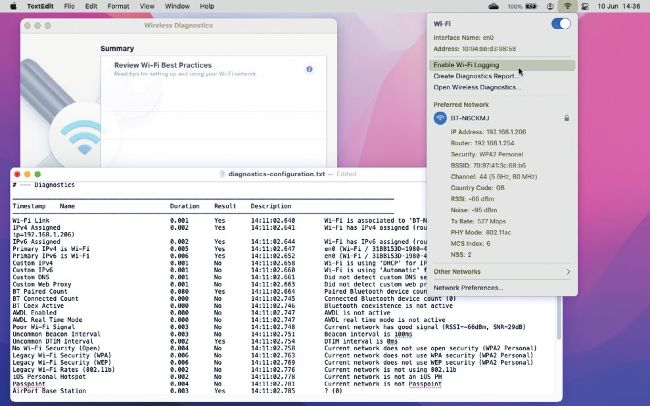This screenshot has height=406, width=650.
Task: Click the user account icon in menu bar
Action: coord(550,6)
